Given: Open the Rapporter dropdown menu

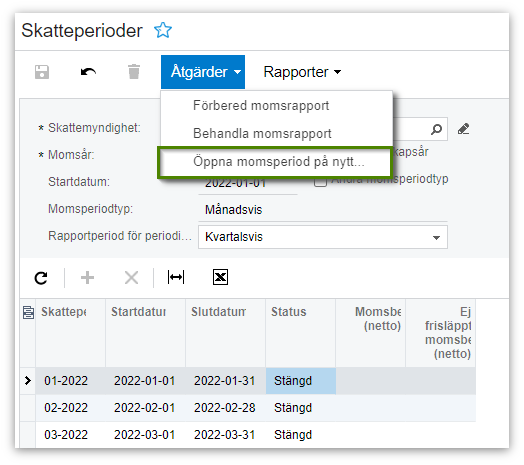Looking at the screenshot, I should [302, 72].
